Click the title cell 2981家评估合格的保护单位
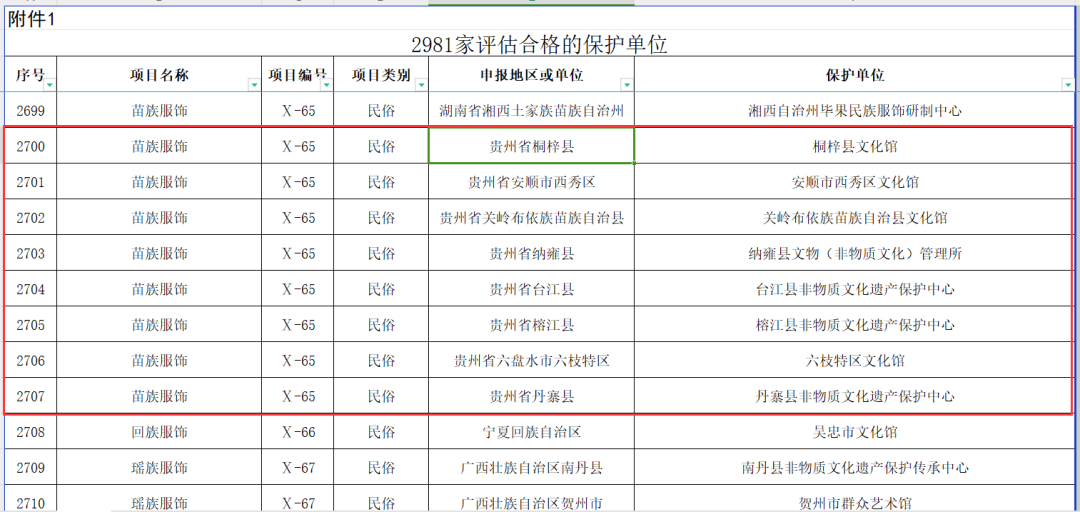 click(539, 45)
